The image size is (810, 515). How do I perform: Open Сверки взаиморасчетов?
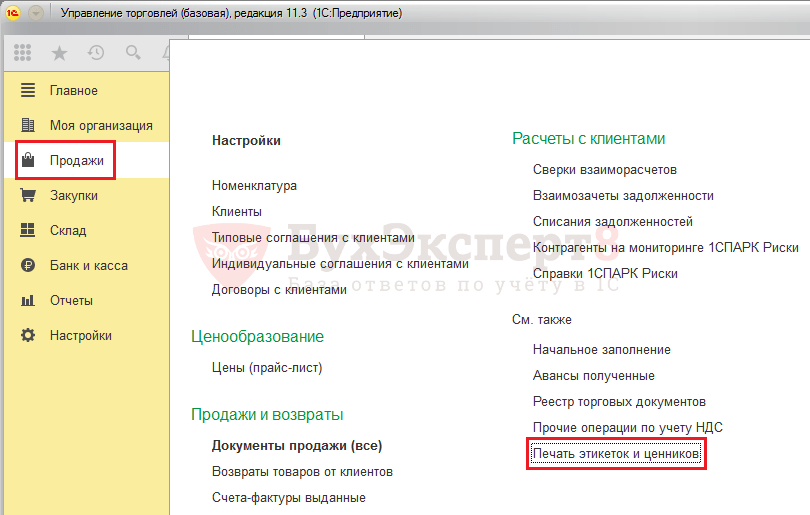coord(605,169)
